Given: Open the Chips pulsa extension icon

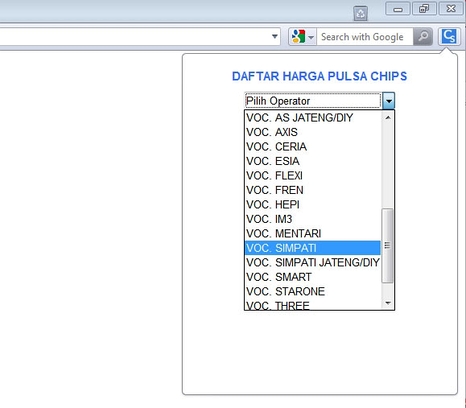Looking at the screenshot, I should pos(449,36).
